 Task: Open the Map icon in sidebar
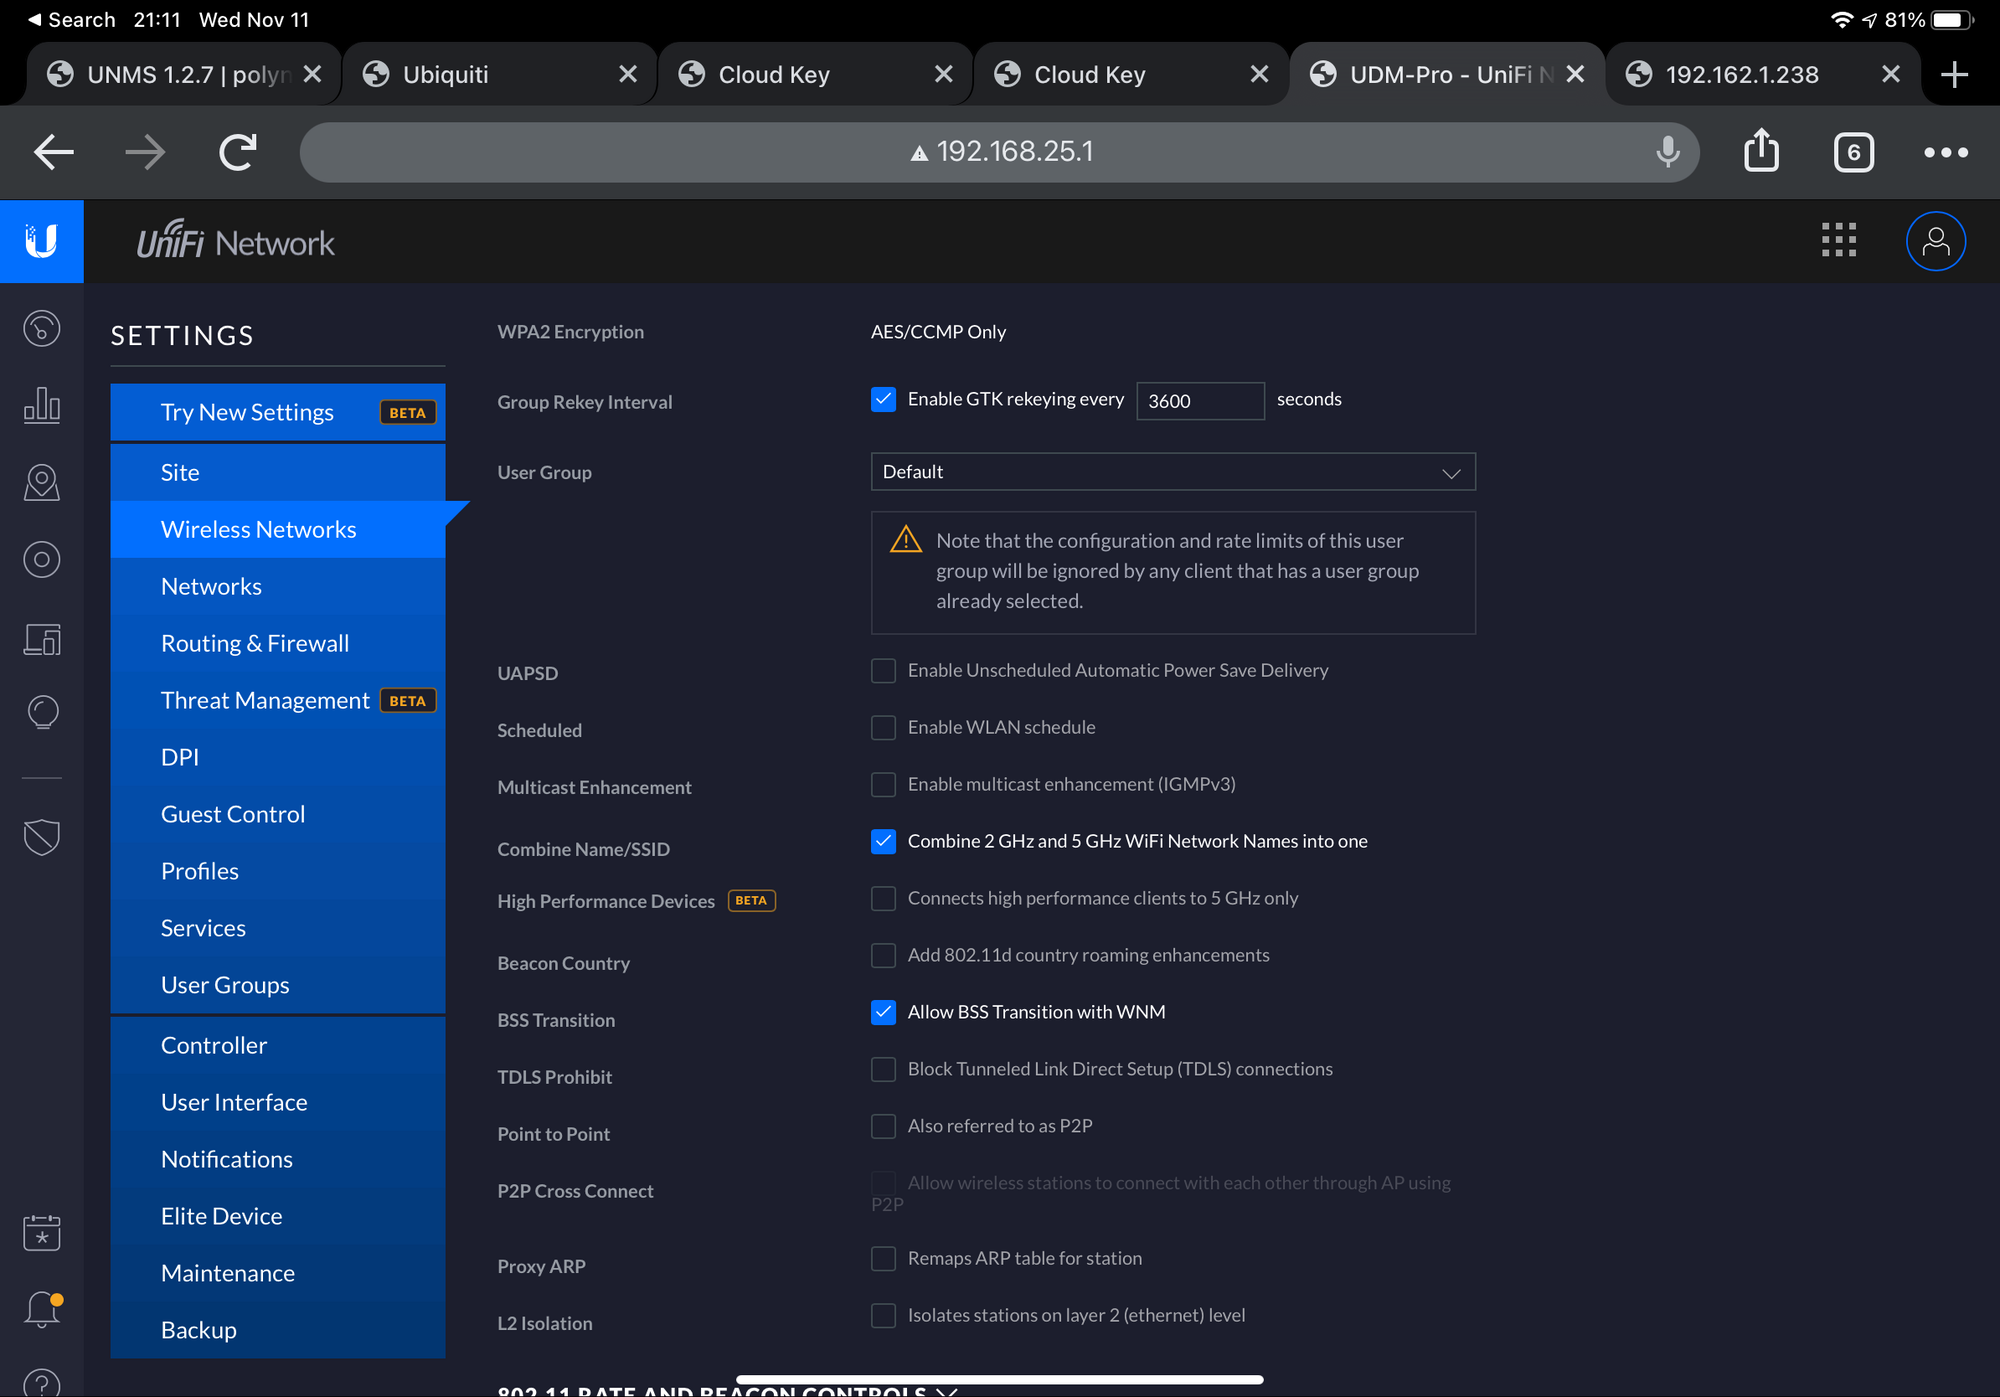[x=41, y=482]
